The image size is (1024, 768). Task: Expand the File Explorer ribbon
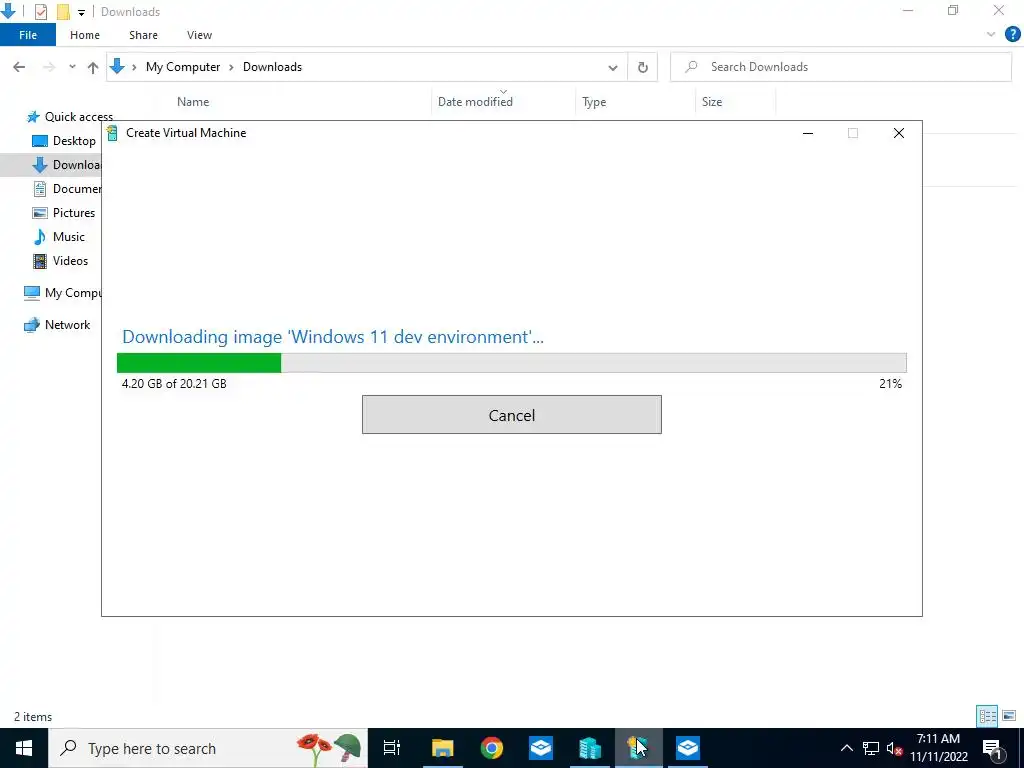(x=991, y=35)
